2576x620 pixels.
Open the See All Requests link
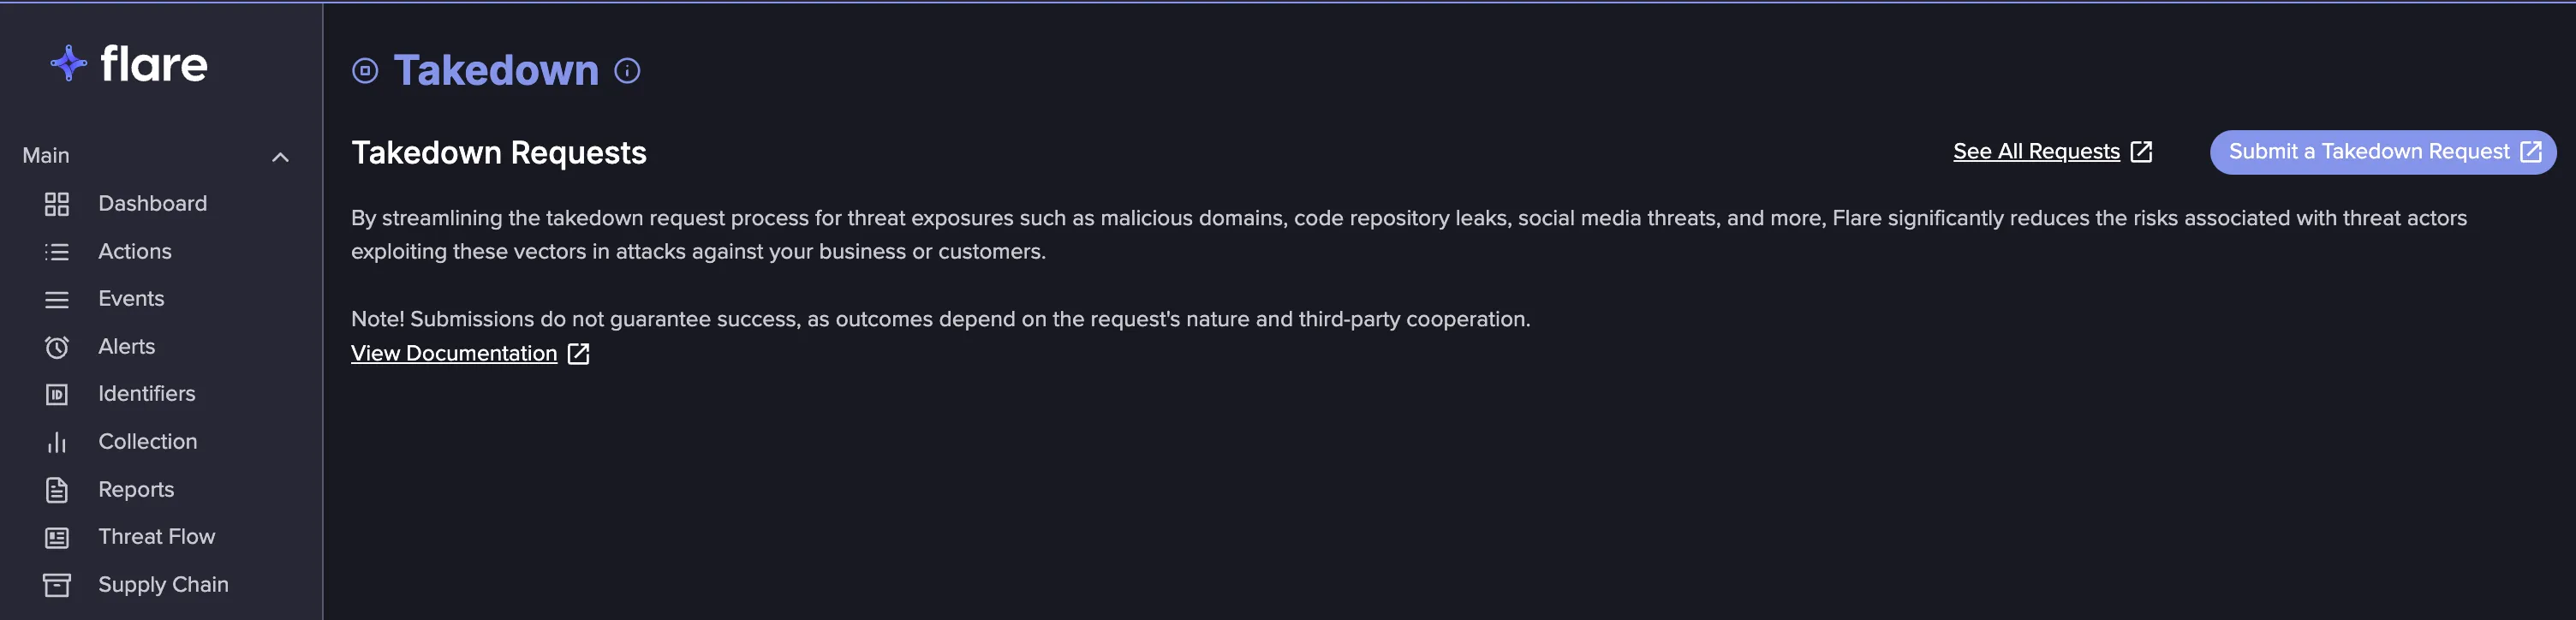[2052, 152]
